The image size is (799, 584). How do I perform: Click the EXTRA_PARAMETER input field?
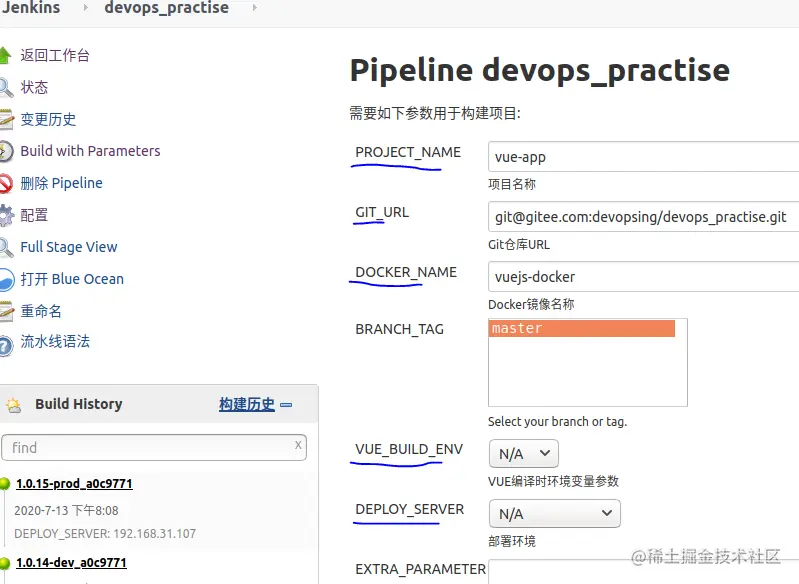643,572
